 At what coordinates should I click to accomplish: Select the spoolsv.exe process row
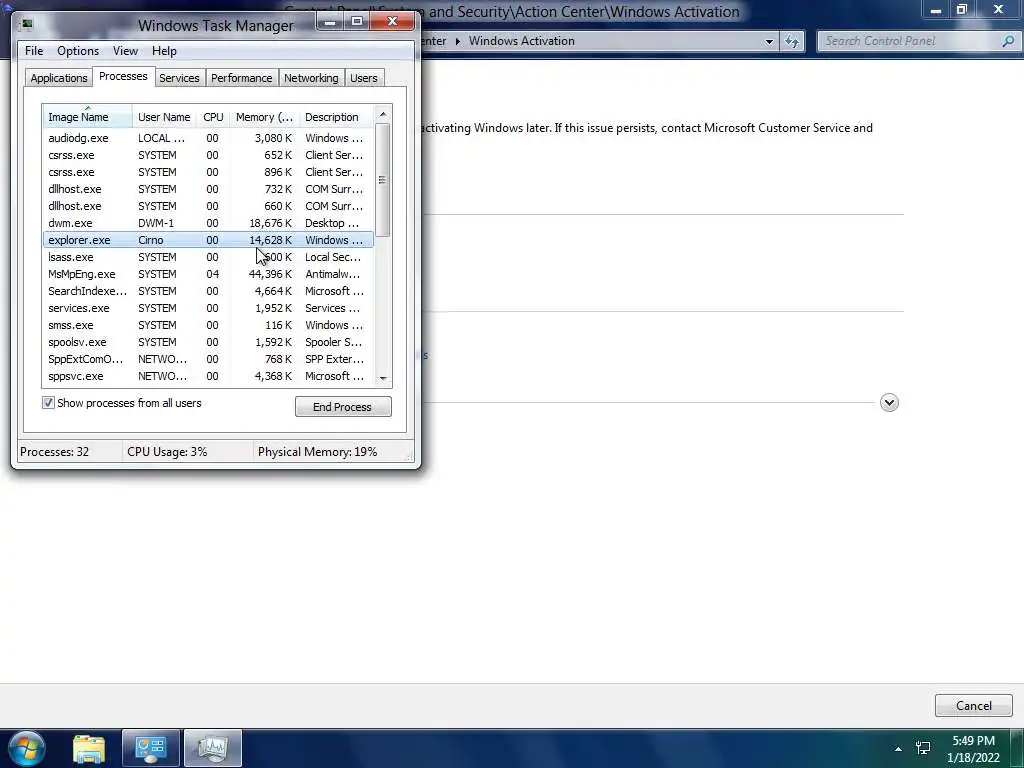click(x=208, y=342)
